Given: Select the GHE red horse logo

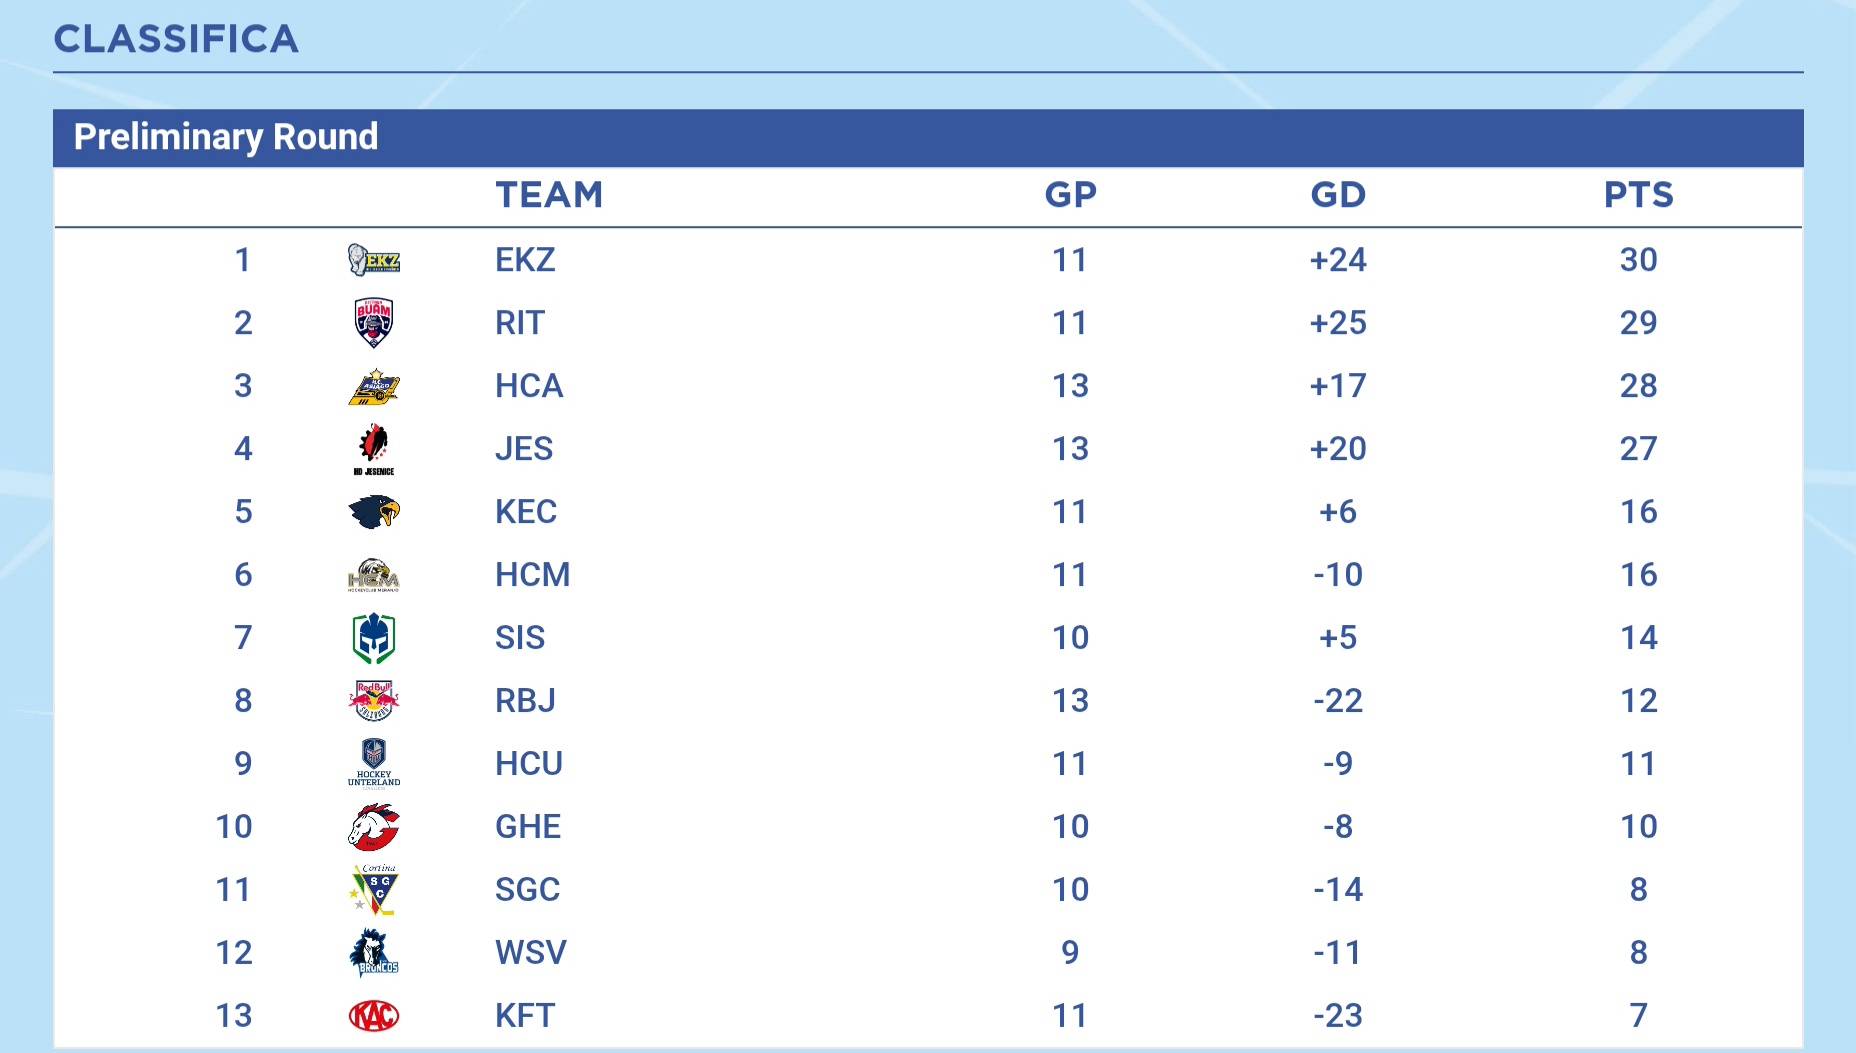Looking at the screenshot, I should [374, 827].
